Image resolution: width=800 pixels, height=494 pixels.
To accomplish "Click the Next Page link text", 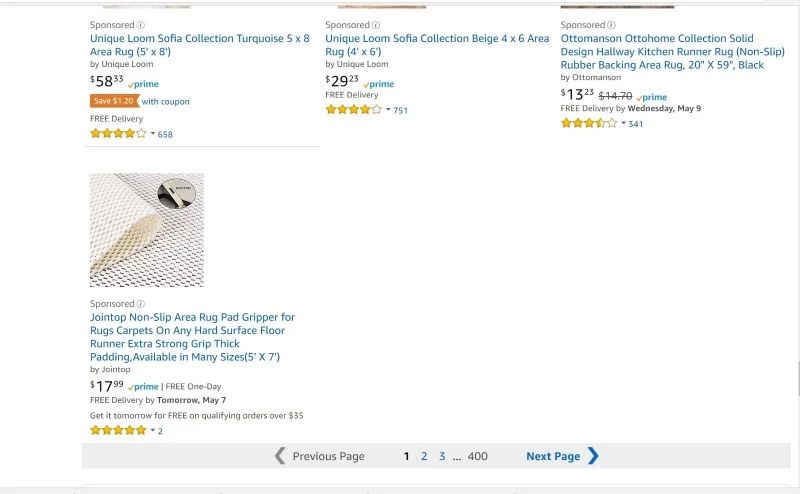I will coord(553,456).
